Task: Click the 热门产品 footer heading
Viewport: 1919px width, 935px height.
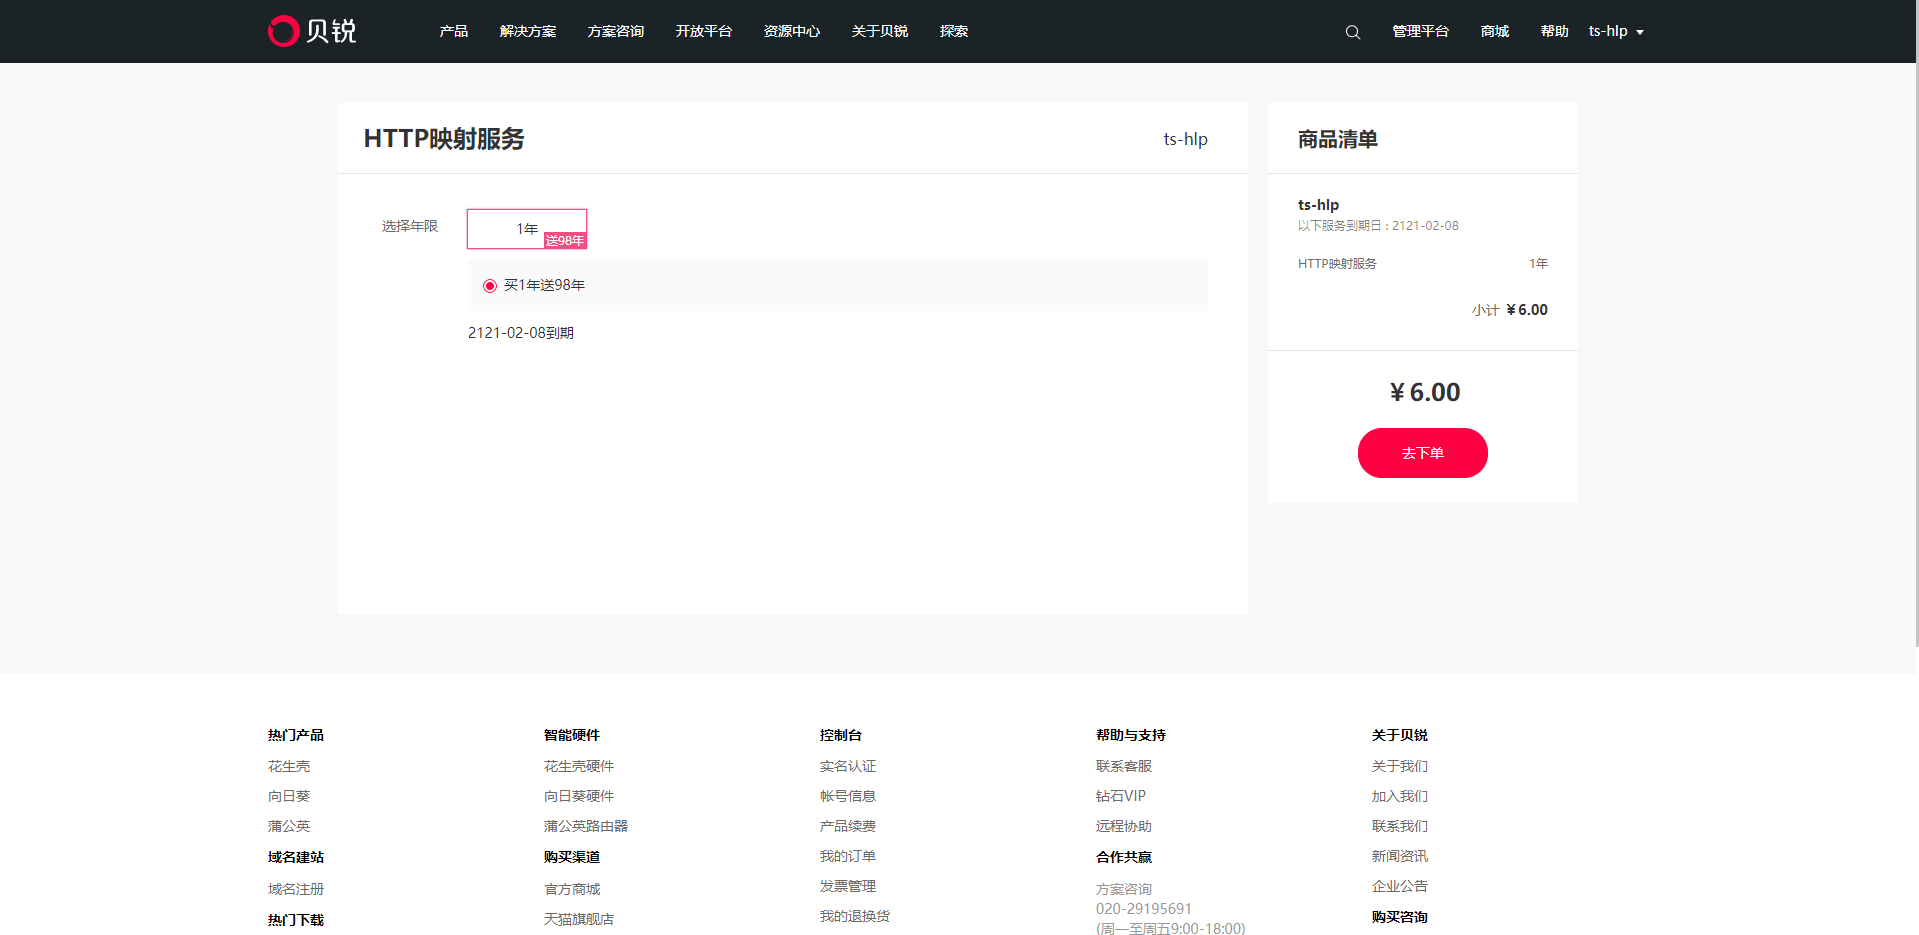Action: pyautogui.click(x=296, y=735)
